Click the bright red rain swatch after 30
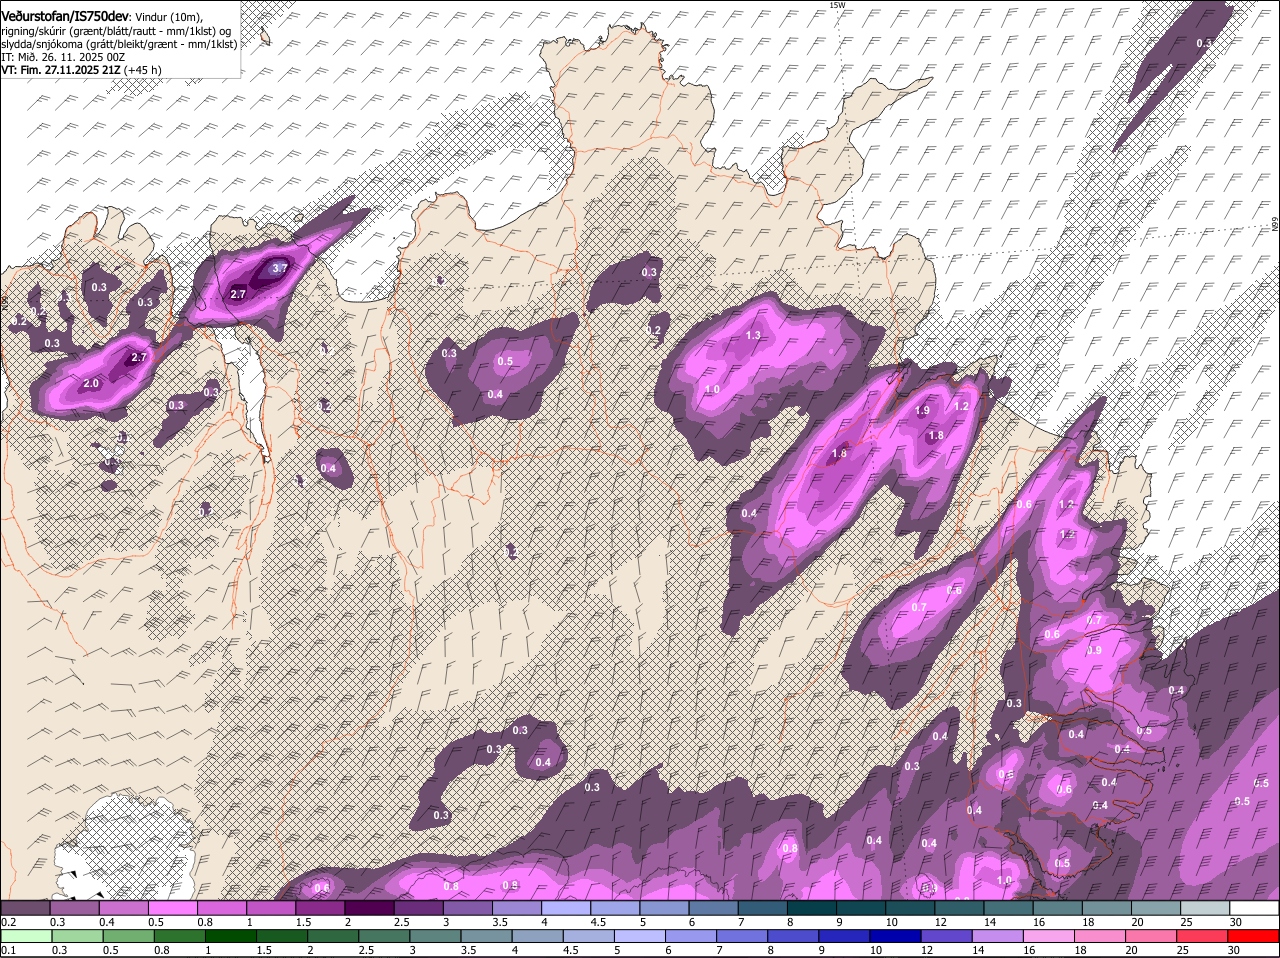 1255,936
